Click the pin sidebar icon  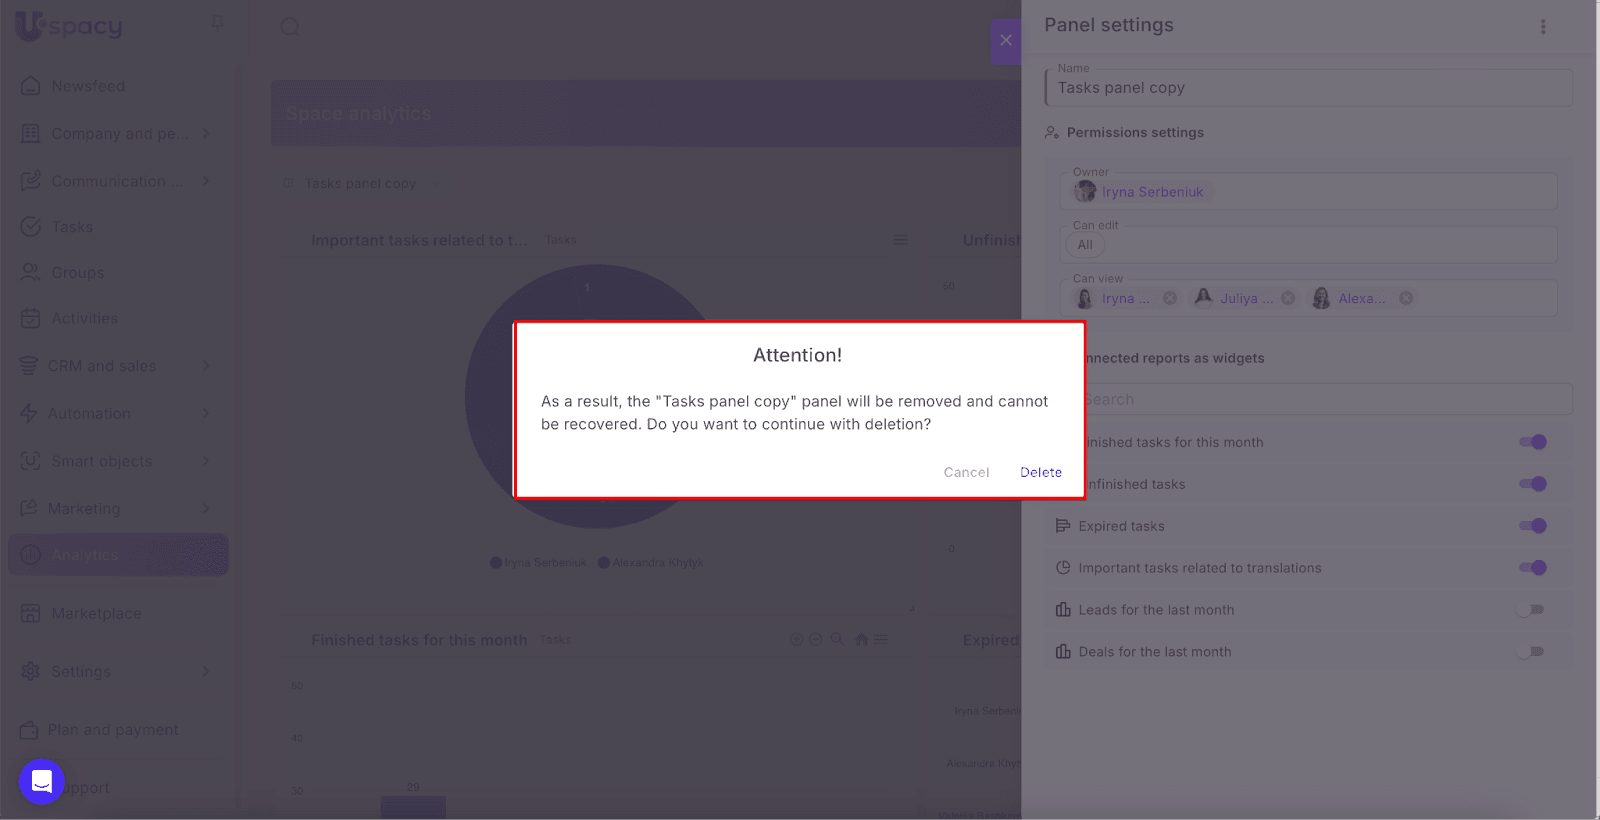click(217, 22)
